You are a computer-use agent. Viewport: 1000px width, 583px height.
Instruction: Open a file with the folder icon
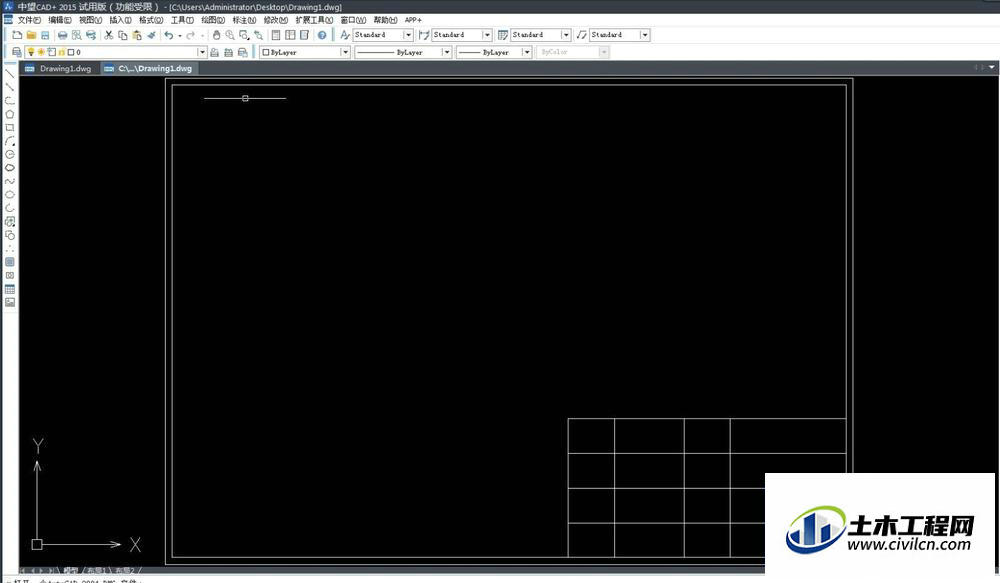point(31,35)
